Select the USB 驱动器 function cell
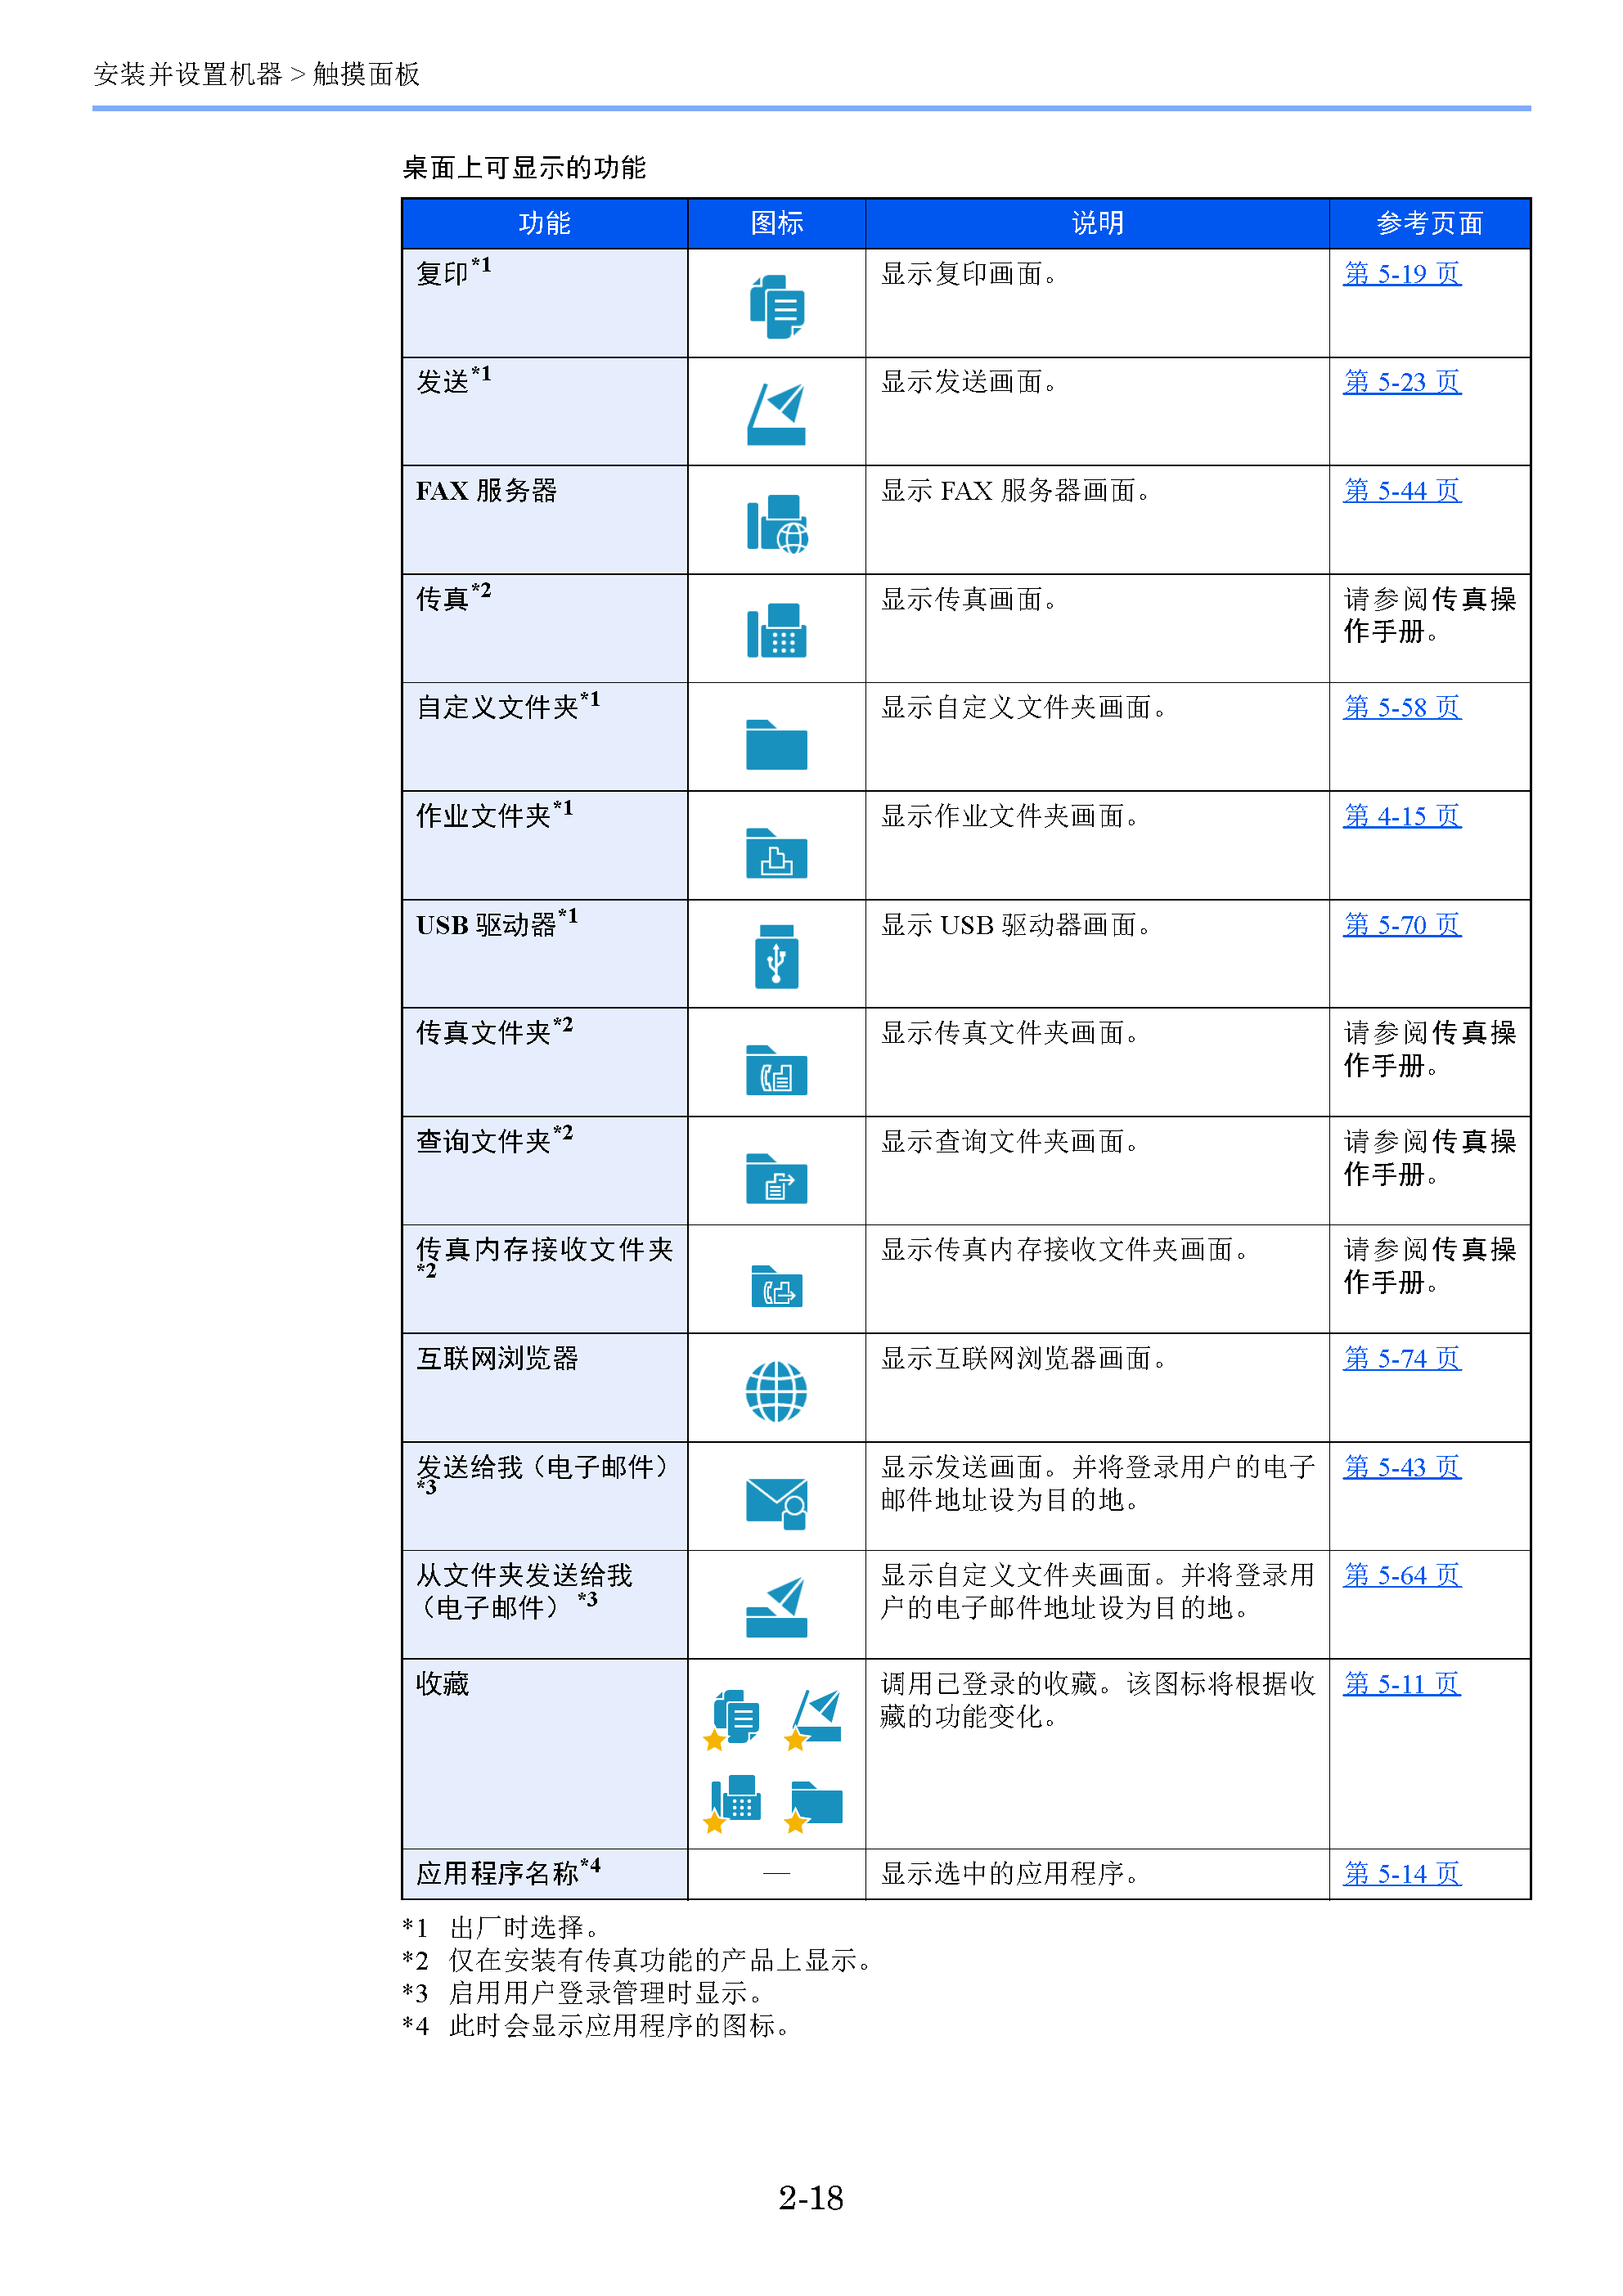The height and width of the screenshot is (2296, 1623). tap(545, 954)
